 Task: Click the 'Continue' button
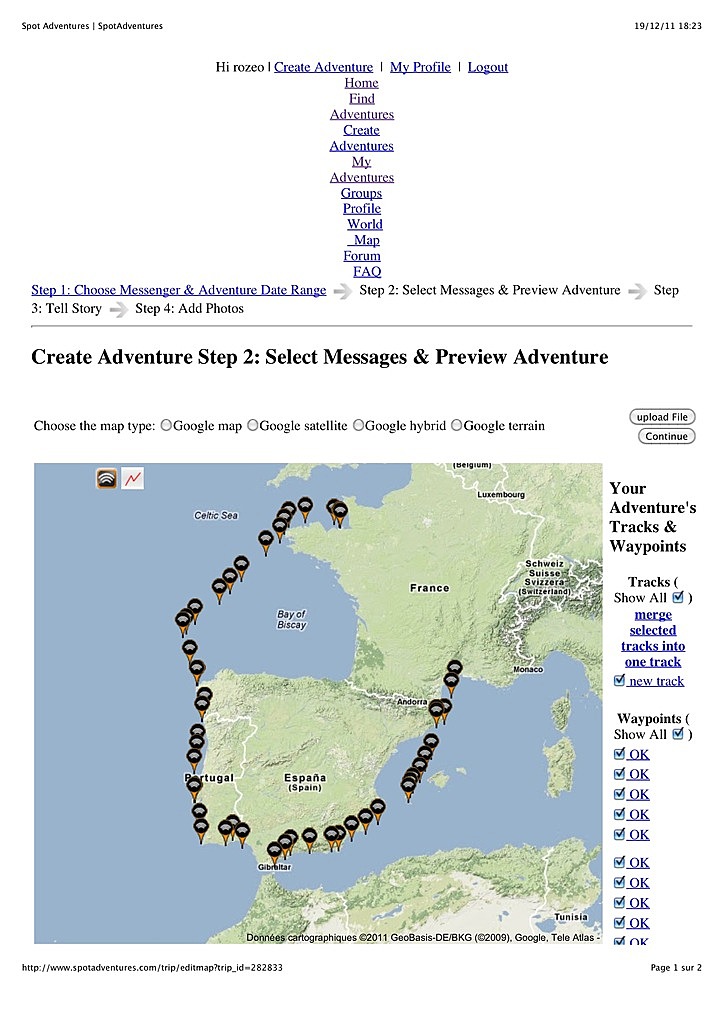coord(667,436)
